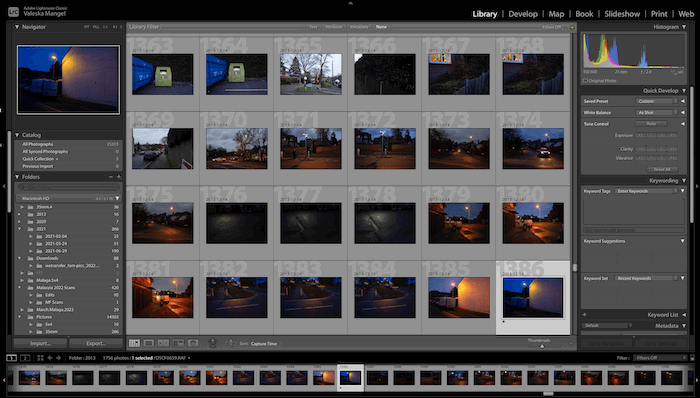Open Survey view in toolbar
Screen dimensions: 700x398
[178, 343]
